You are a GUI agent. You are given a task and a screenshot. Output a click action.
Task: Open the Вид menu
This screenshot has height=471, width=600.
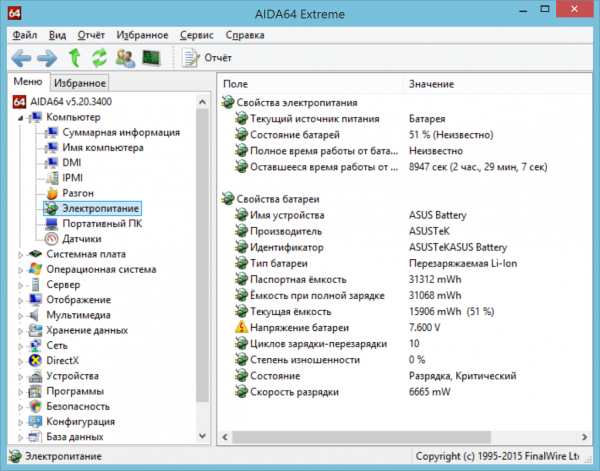coord(57,35)
